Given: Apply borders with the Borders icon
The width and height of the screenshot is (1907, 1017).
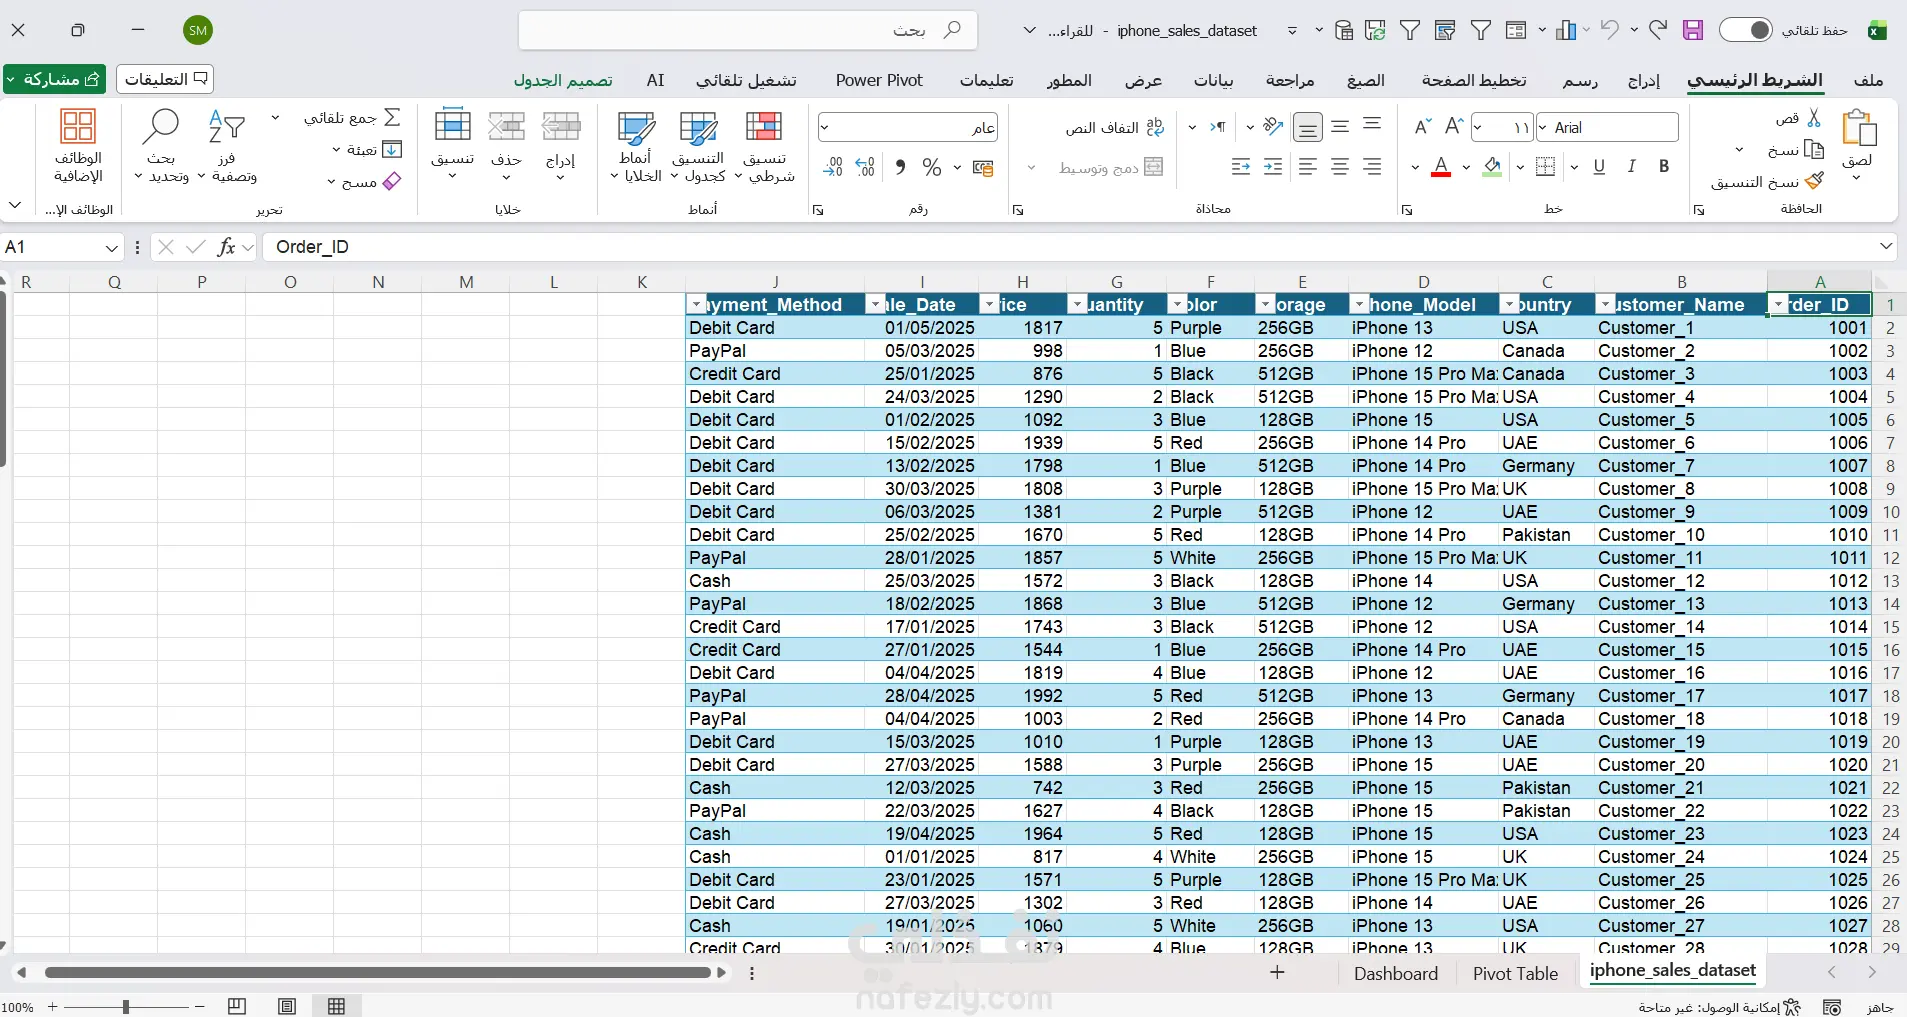Looking at the screenshot, I should pos(1545,167).
